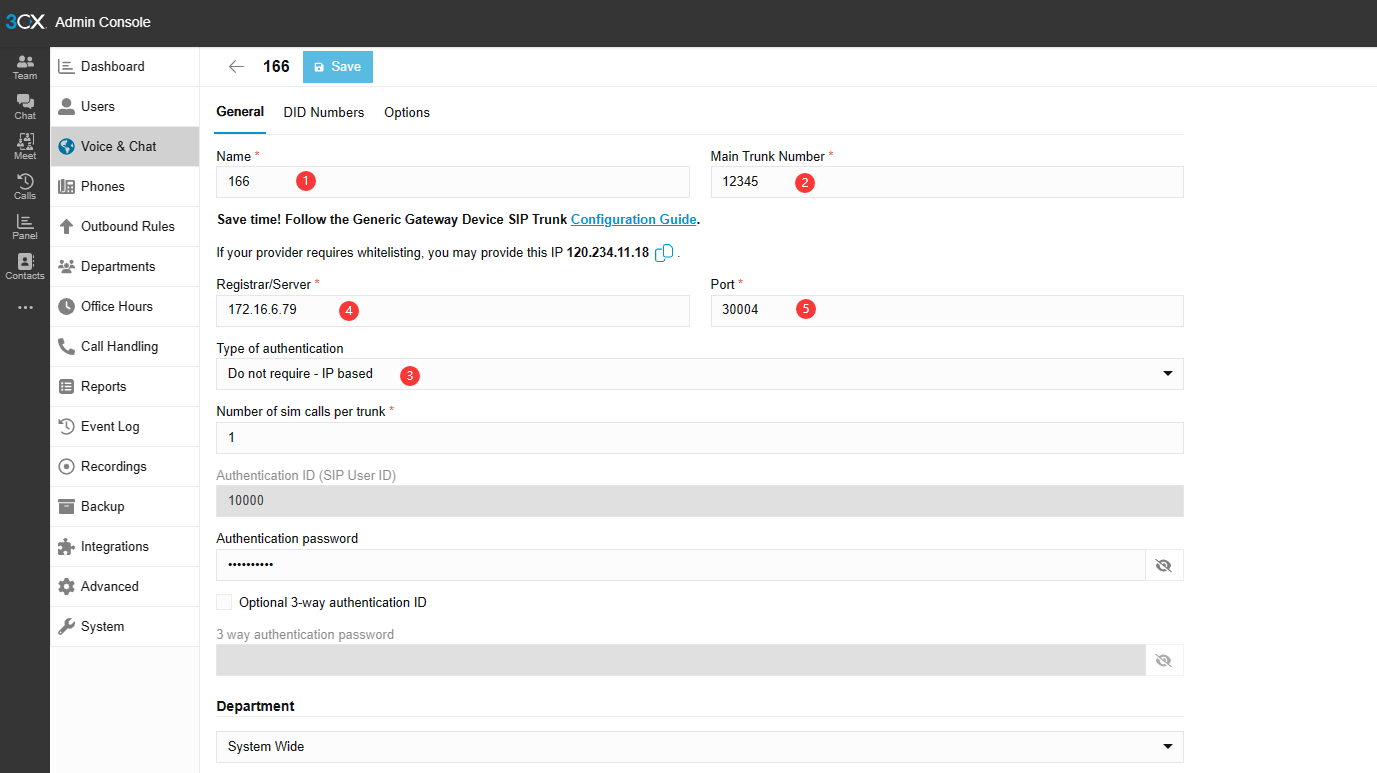Image resolution: width=1377 pixels, height=773 pixels.
Task: Toggle visibility of 3 way authentication password
Action: point(1163,661)
